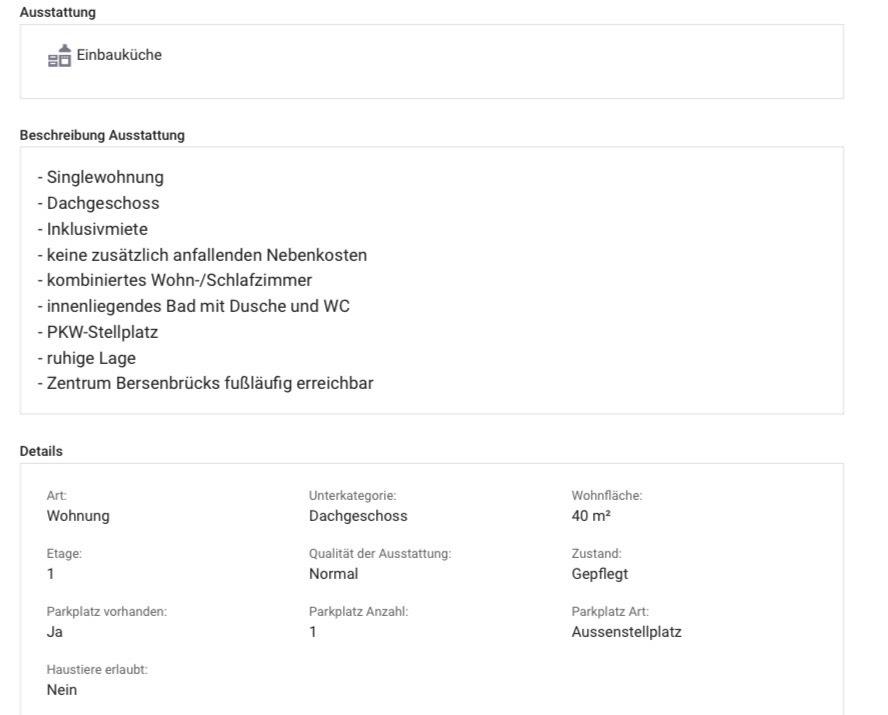This screenshot has height=715, width=888.
Task: Click the innenliegendes Bad mit Dusche line
Action: [194, 306]
